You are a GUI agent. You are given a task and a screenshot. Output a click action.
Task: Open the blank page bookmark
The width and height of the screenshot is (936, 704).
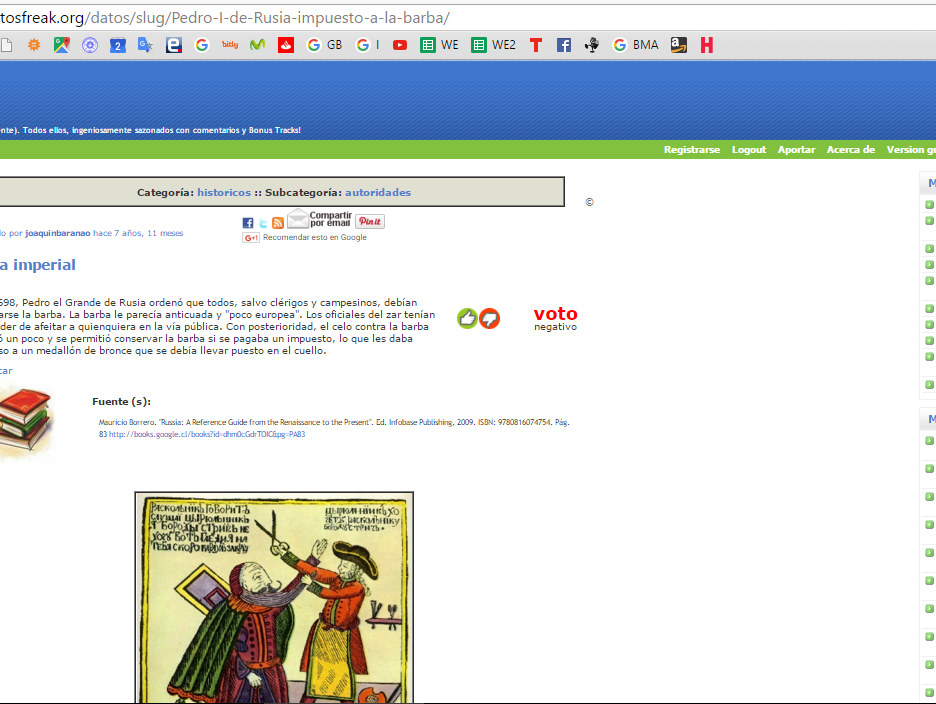tap(6, 45)
